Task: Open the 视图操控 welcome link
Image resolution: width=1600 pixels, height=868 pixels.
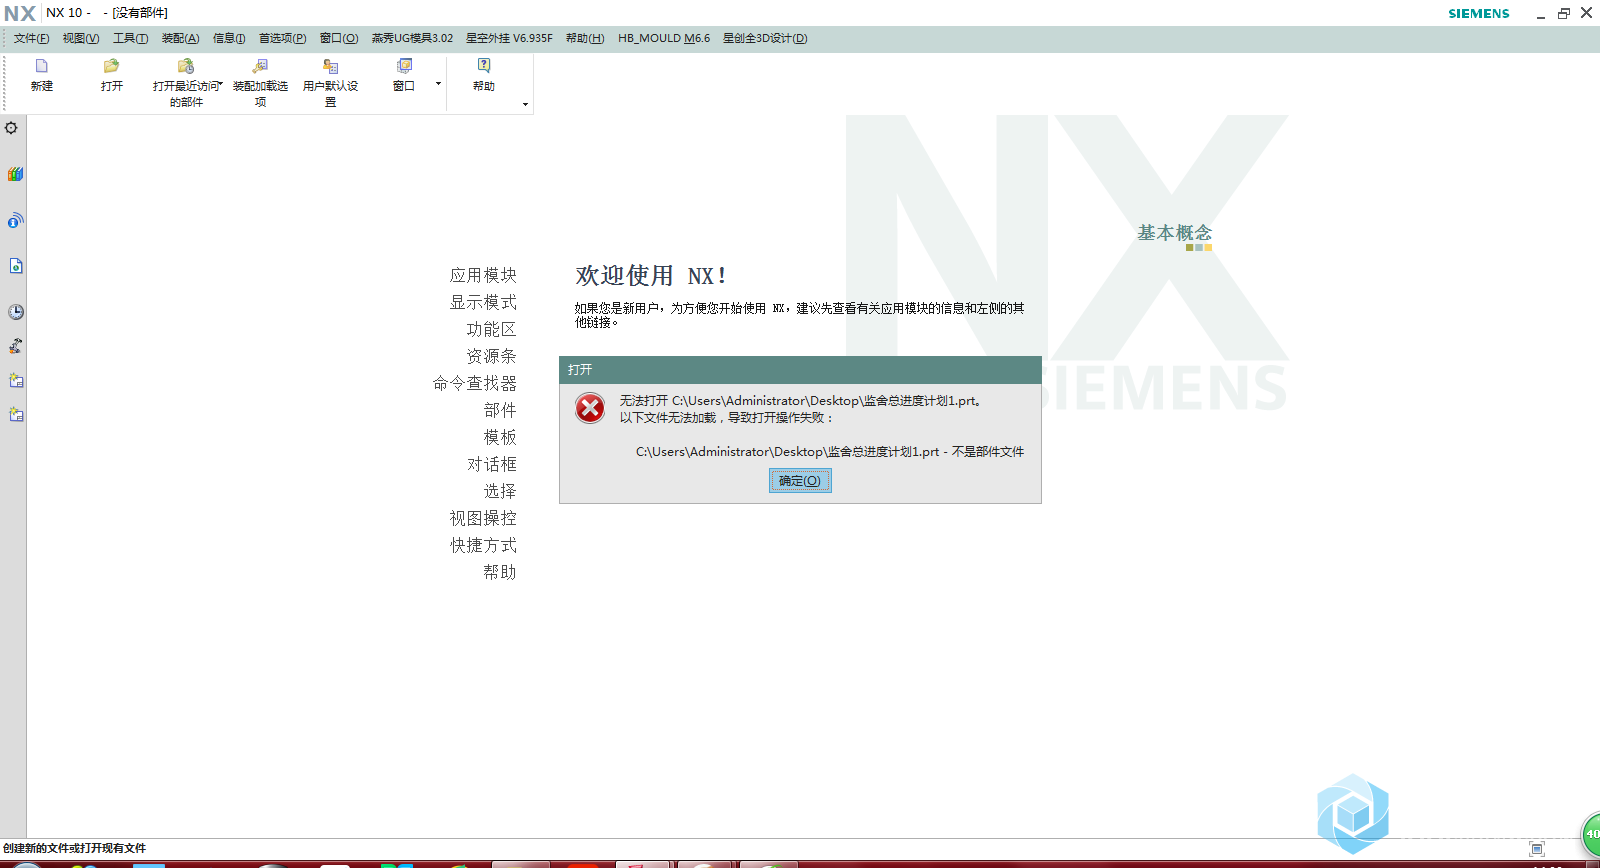Action: click(483, 518)
